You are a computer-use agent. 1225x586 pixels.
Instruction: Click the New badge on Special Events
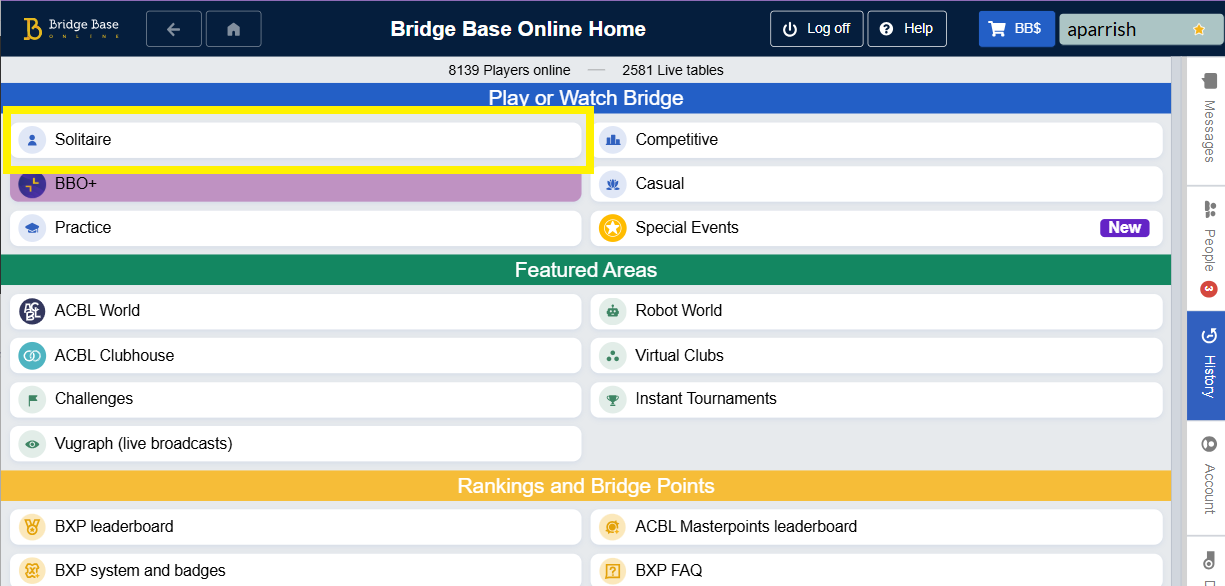tap(1125, 228)
